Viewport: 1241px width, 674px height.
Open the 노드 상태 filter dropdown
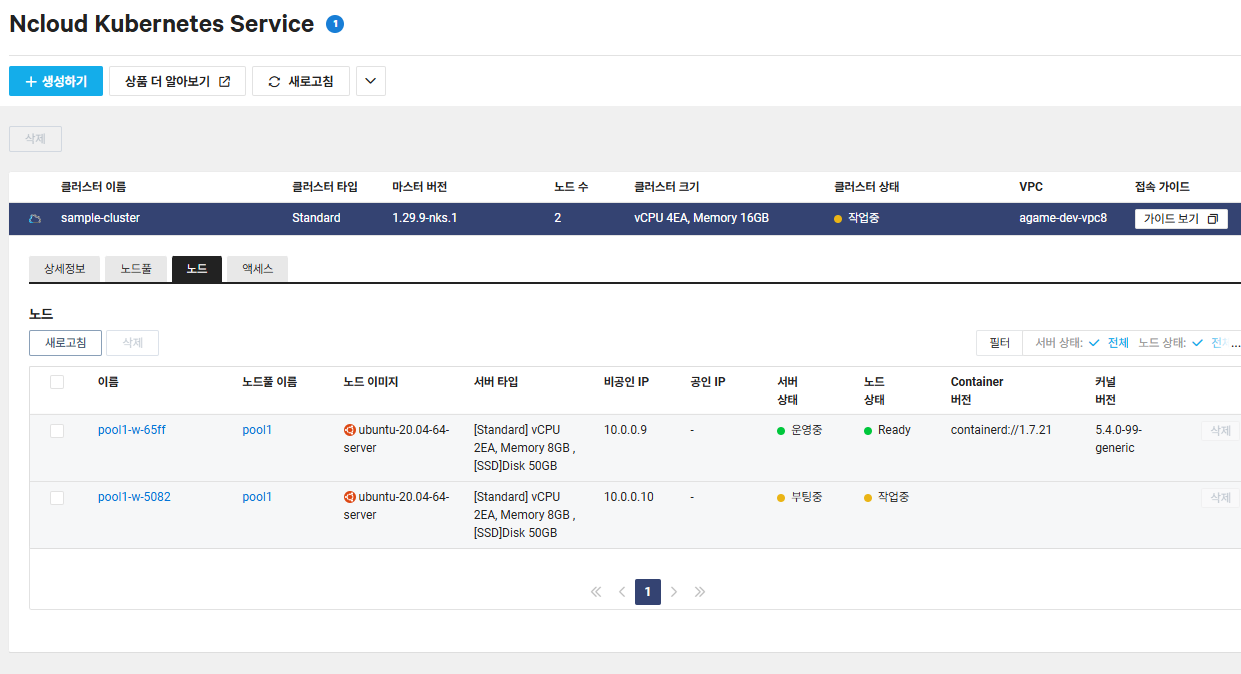click(x=1183, y=343)
